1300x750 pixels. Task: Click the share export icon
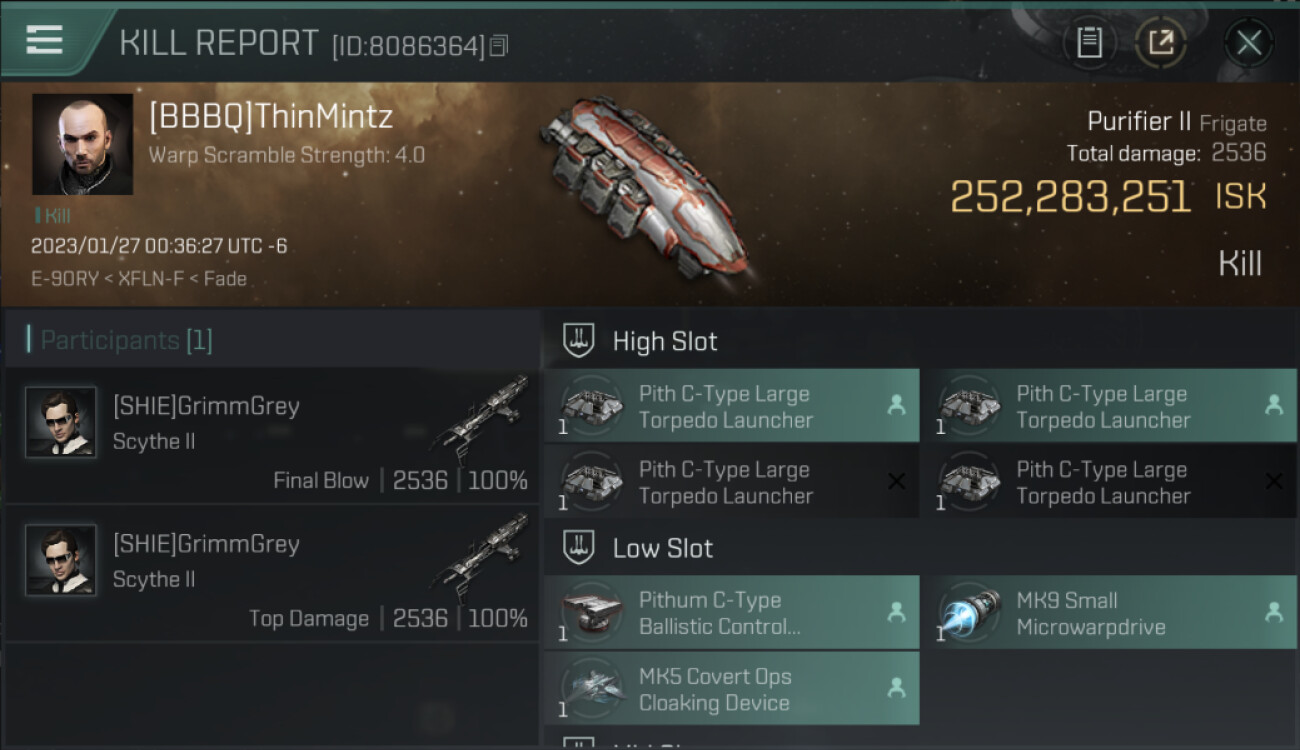[x=1160, y=42]
